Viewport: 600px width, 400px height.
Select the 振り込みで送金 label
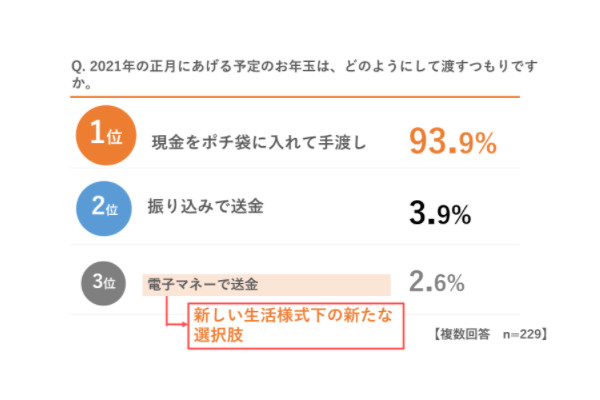coord(205,207)
